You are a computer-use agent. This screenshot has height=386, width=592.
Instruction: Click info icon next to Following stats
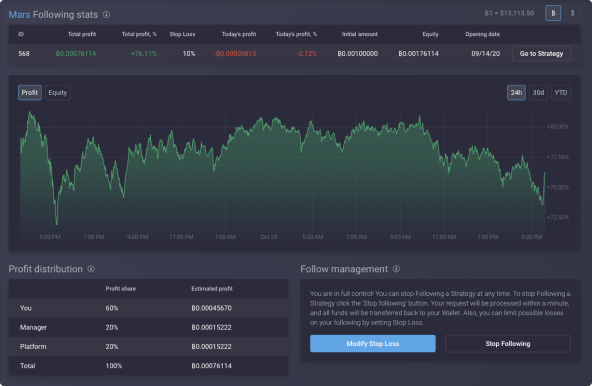[x=106, y=15]
